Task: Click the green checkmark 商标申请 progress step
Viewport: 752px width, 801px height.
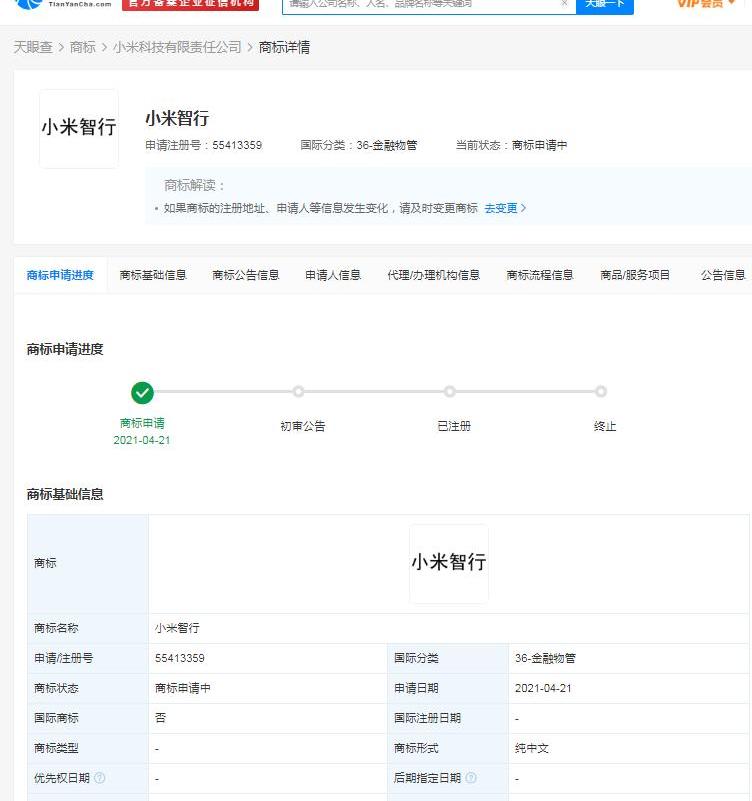Action: pyautogui.click(x=142, y=393)
